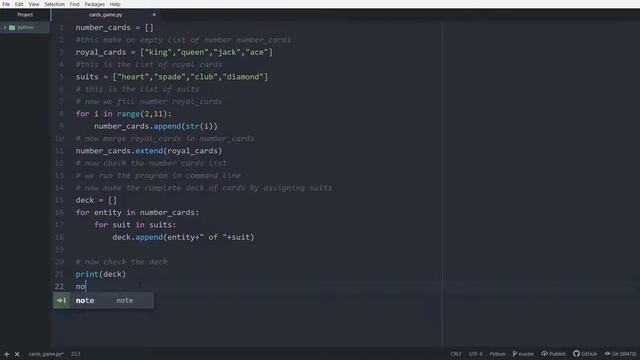
Task: Click 'for entity in number_cards:' line
Action: pos(137,213)
